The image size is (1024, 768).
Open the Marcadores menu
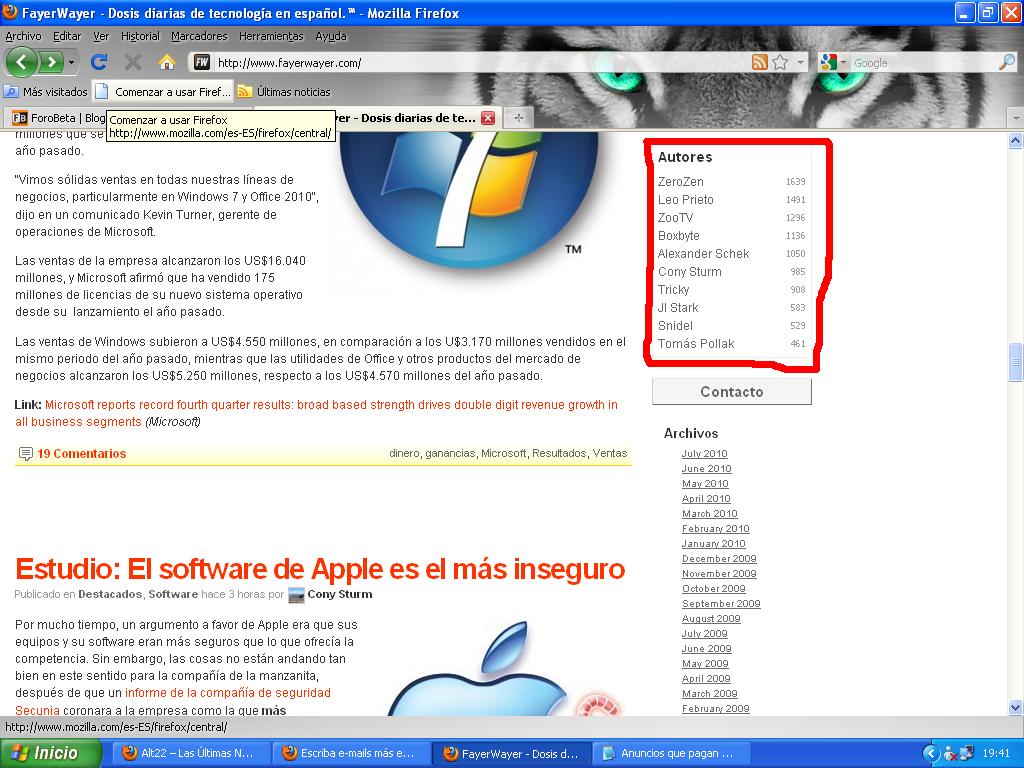199,37
